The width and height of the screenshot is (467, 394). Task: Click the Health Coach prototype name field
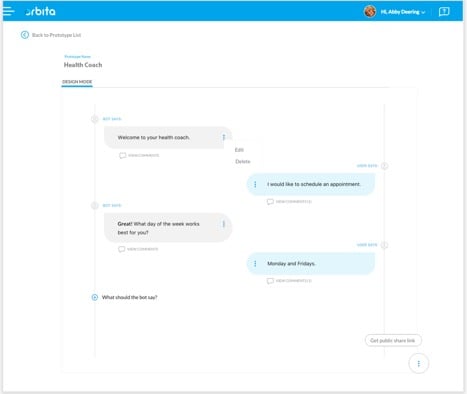coord(83,65)
